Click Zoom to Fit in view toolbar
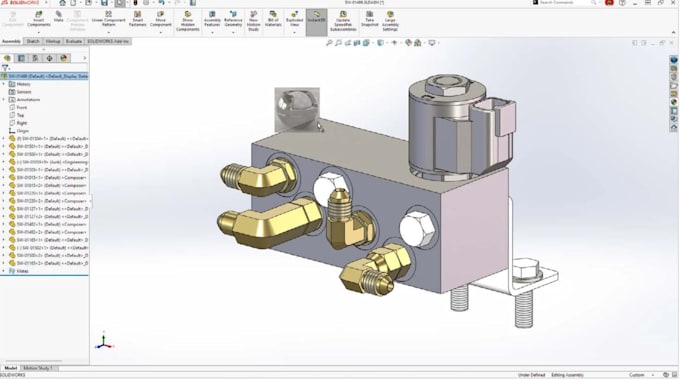This screenshot has width=680, height=383. click(329, 43)
